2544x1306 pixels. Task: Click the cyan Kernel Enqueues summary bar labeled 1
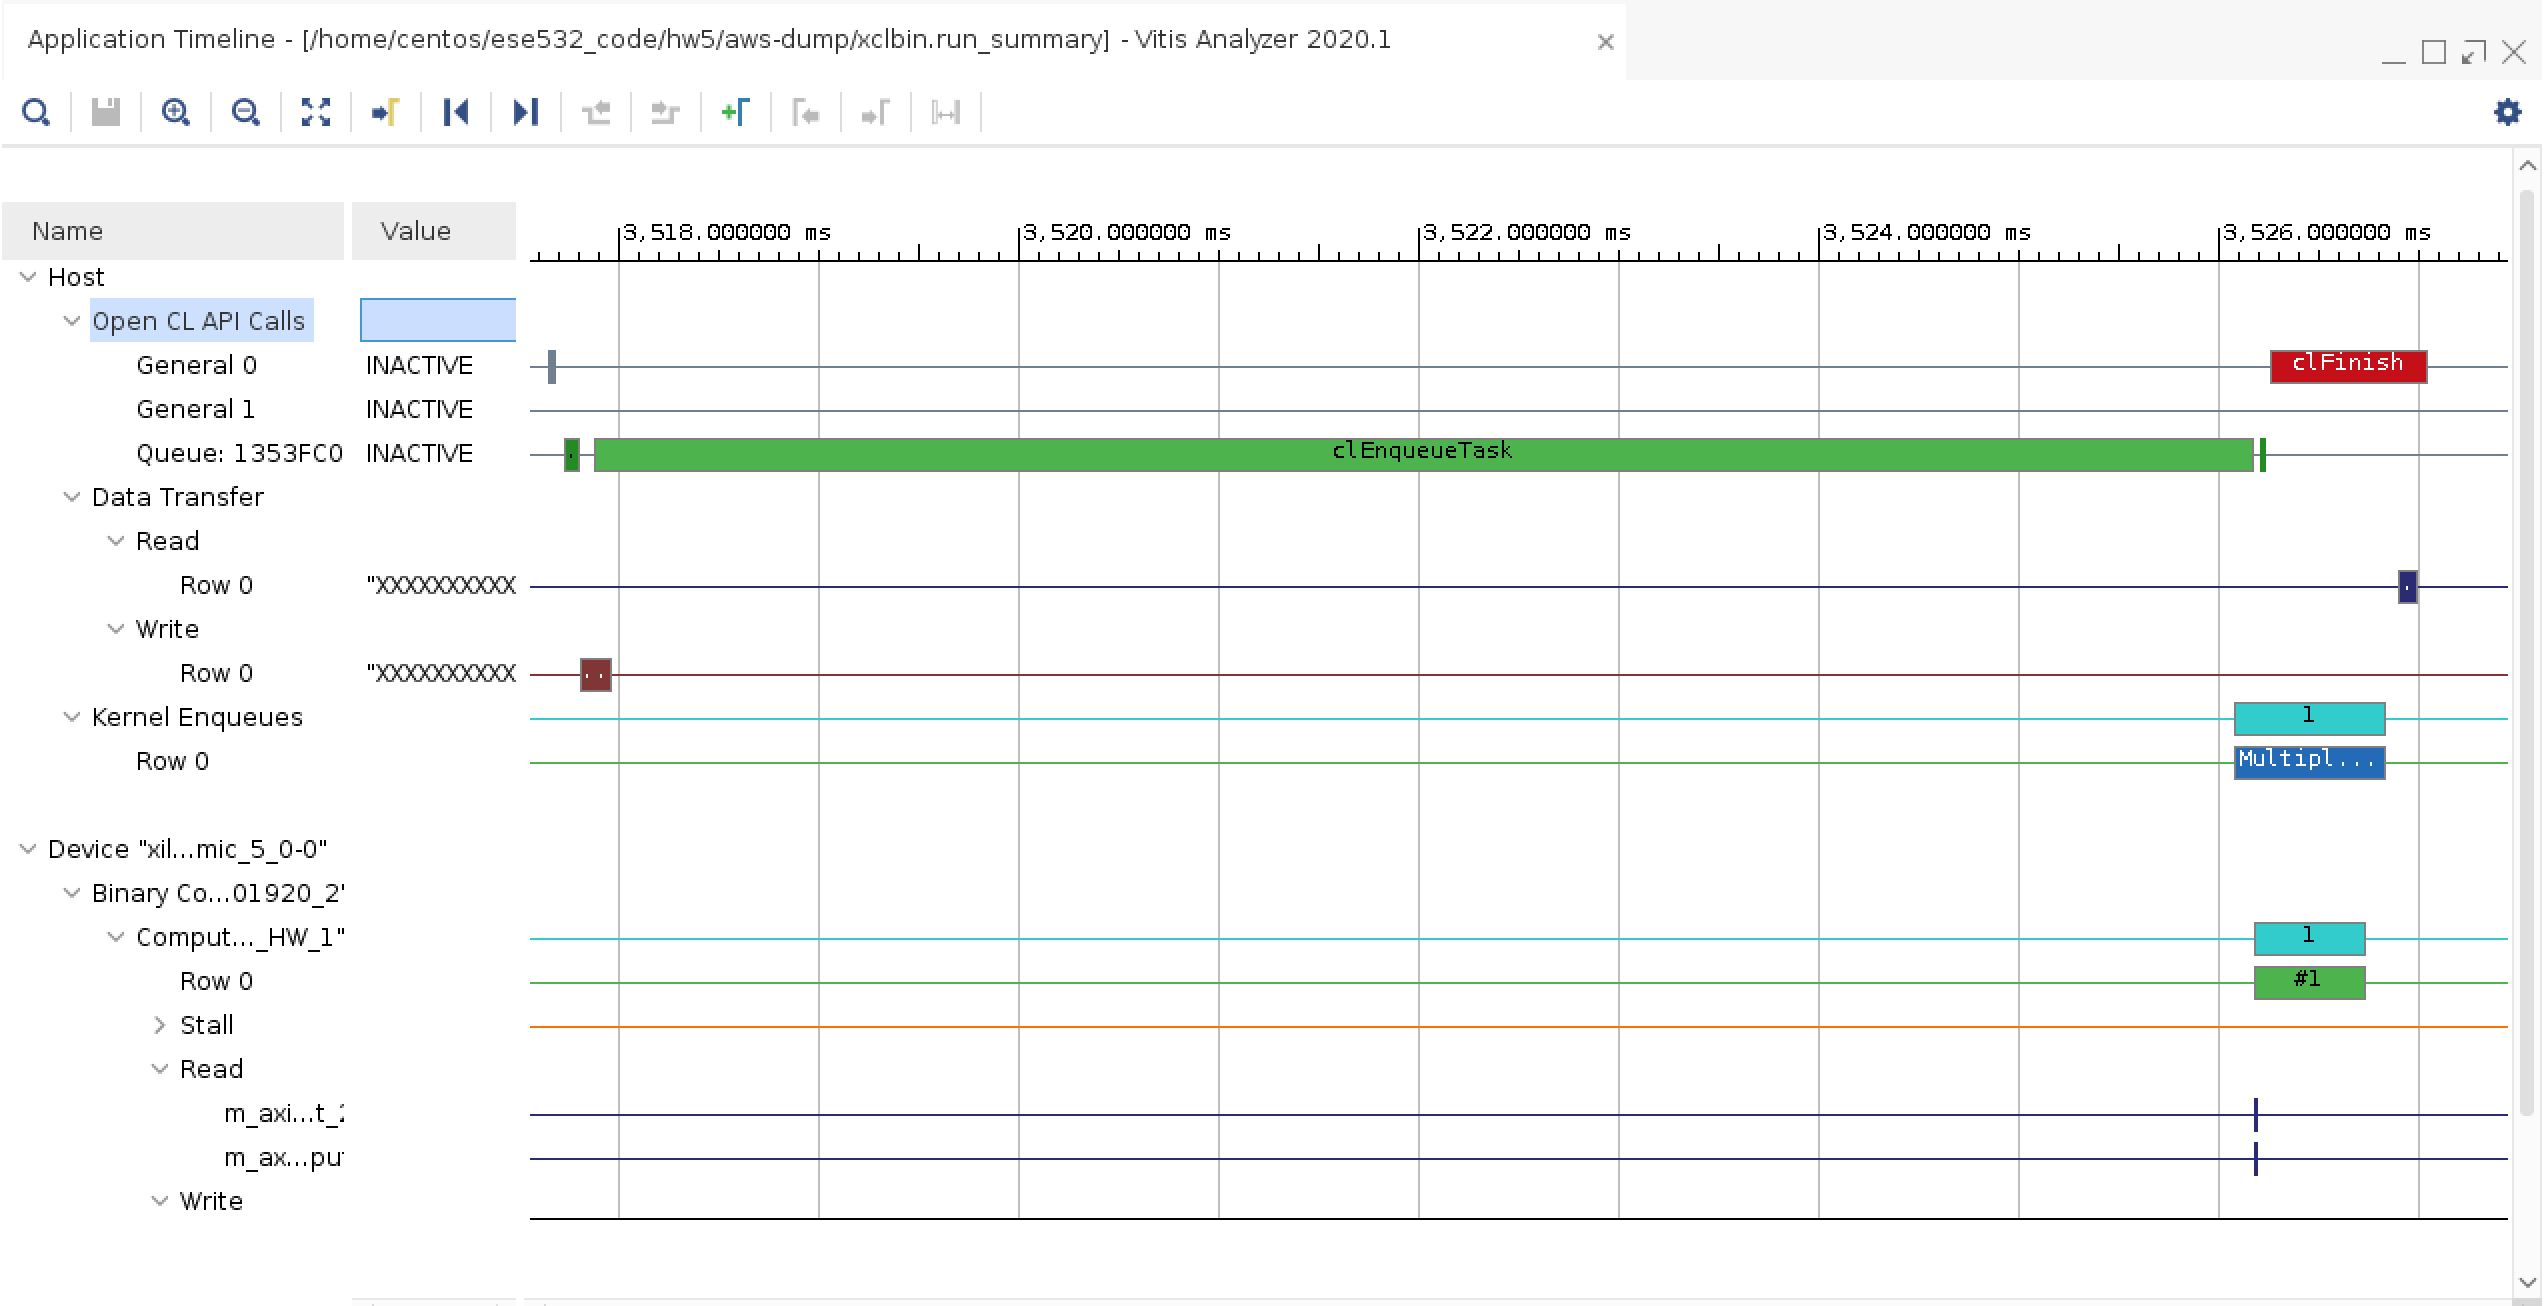tap(2309, 718)
